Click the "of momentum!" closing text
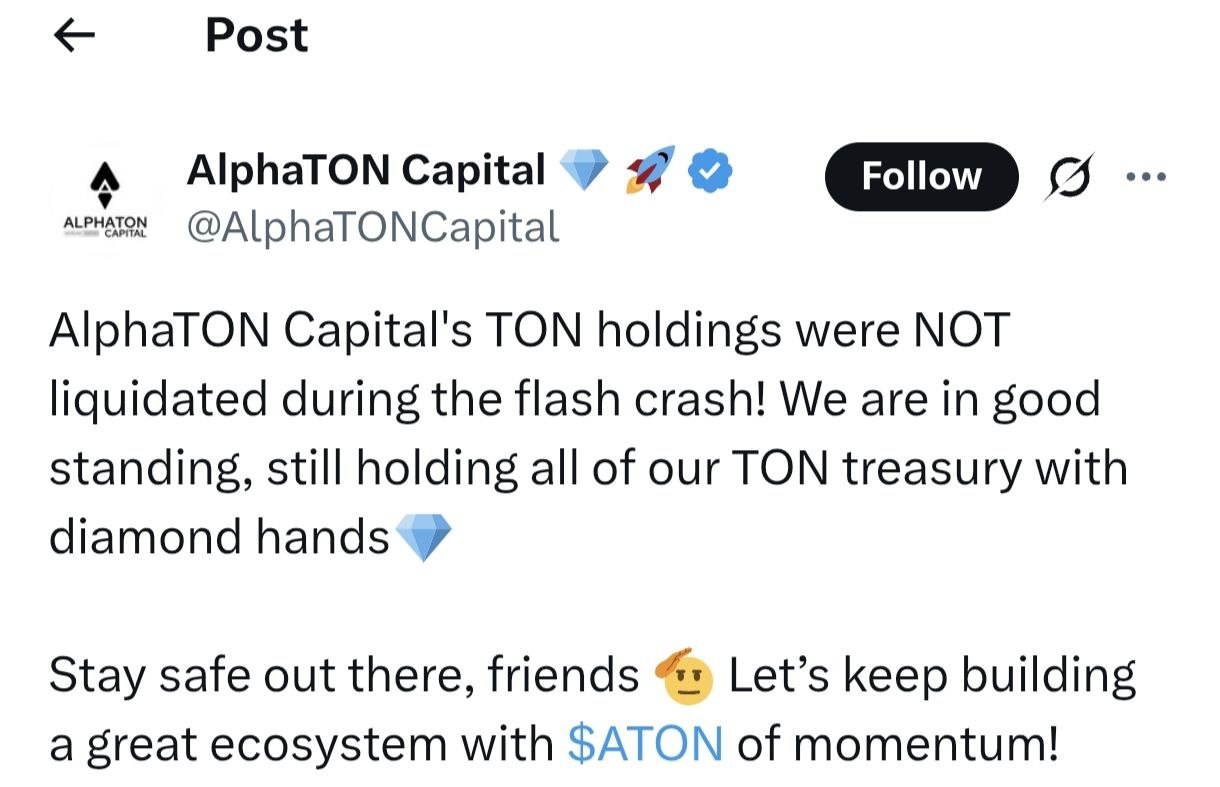The image size is (1220, 787). [896, 743]
